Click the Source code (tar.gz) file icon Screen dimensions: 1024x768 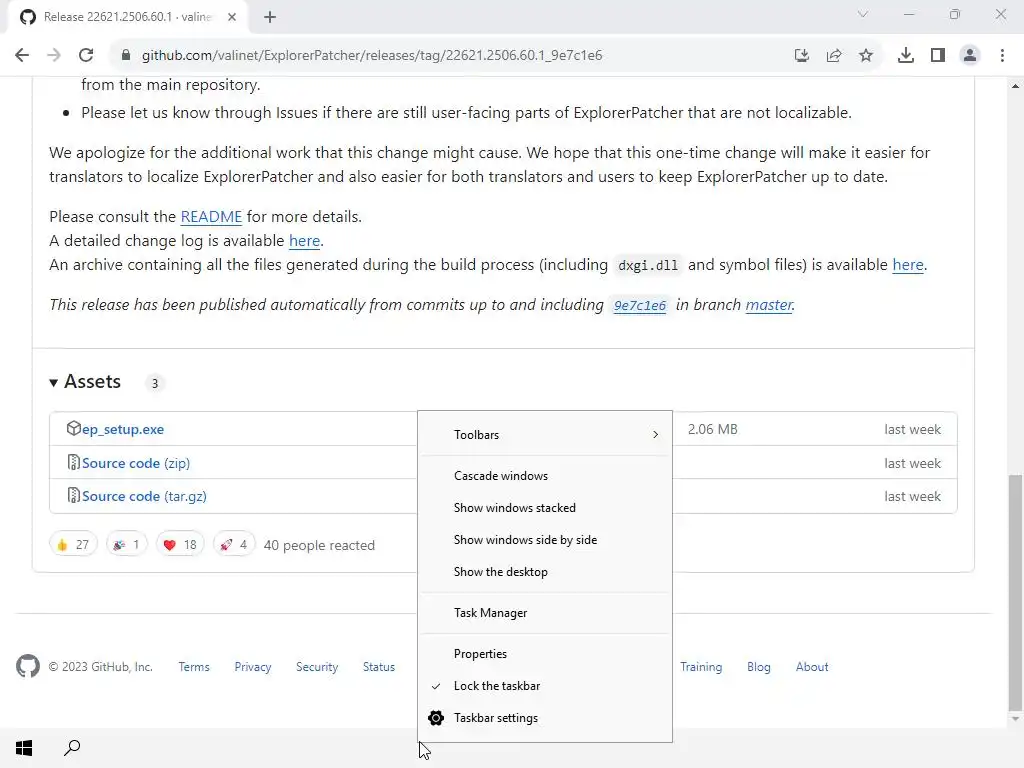[x=73, y=496]
